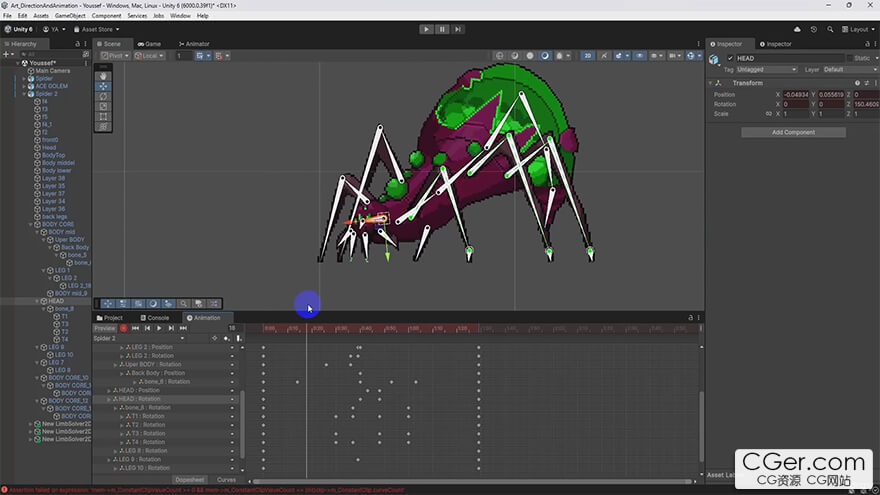Open the Layer Default dropdown

point(849,70)
